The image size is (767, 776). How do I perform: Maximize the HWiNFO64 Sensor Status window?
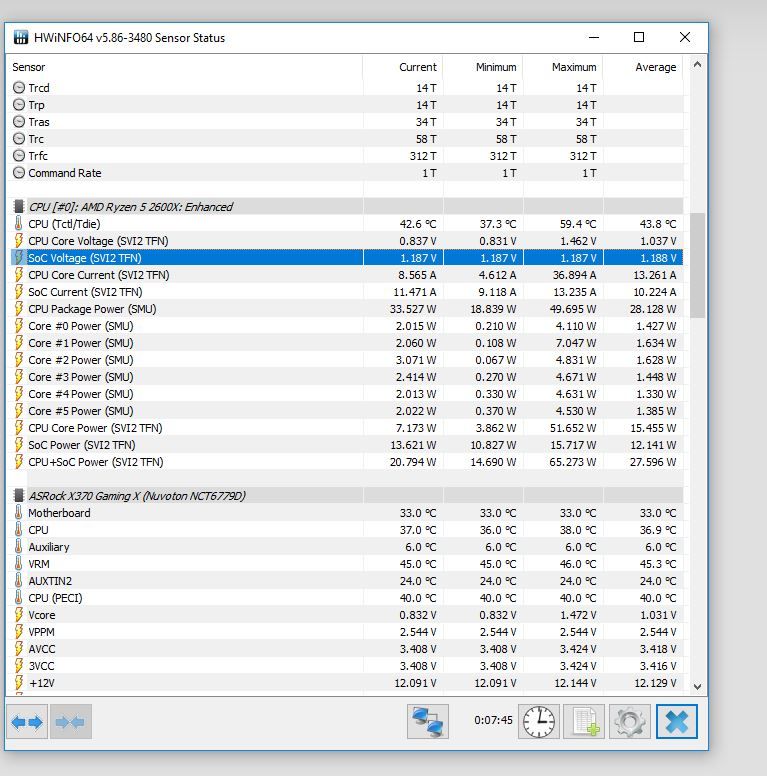pos(639,37)
